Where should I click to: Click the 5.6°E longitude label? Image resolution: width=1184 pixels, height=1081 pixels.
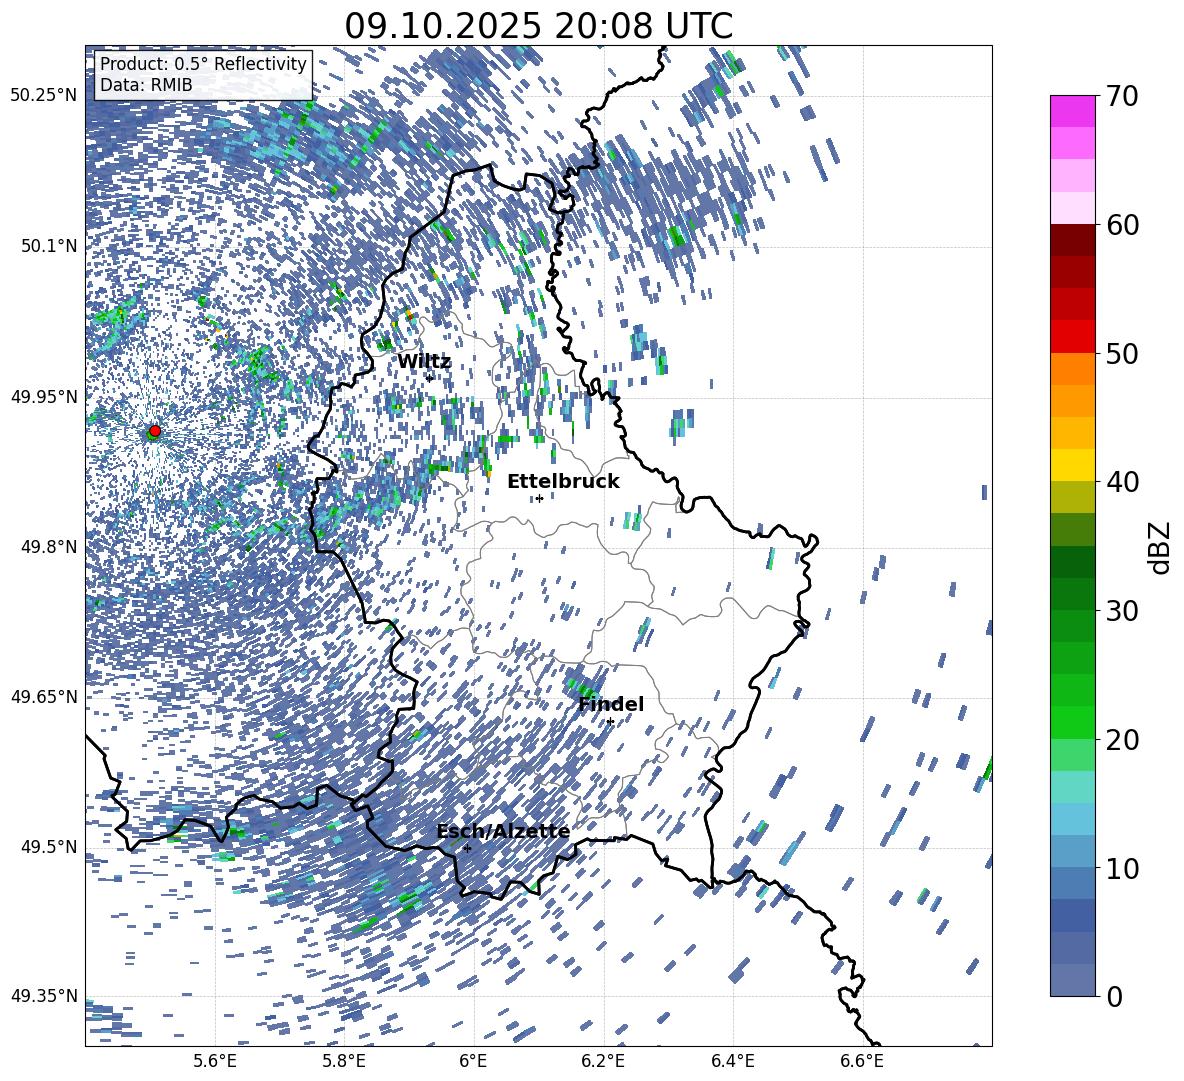click(x=214, y=1061)
